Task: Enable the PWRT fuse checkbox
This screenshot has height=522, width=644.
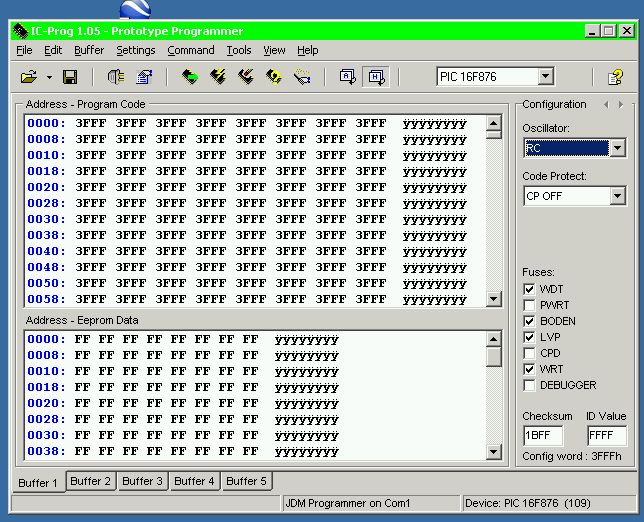Action: click(x=529, y=305)
